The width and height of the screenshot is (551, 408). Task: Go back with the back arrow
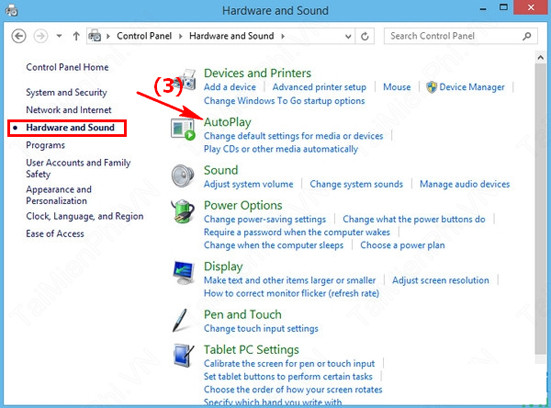point(19,36)
